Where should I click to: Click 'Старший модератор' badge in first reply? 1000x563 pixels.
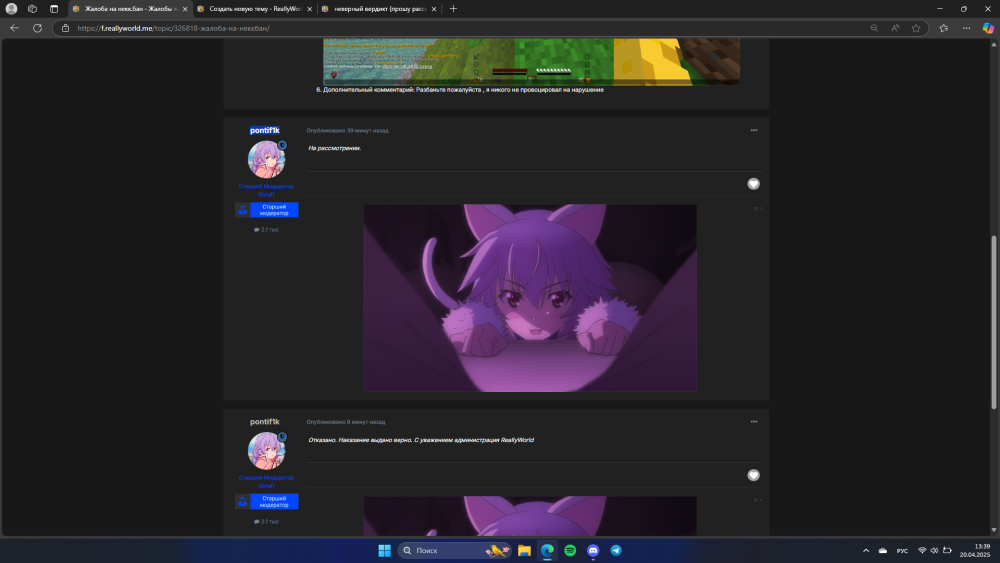coord(267,210)
